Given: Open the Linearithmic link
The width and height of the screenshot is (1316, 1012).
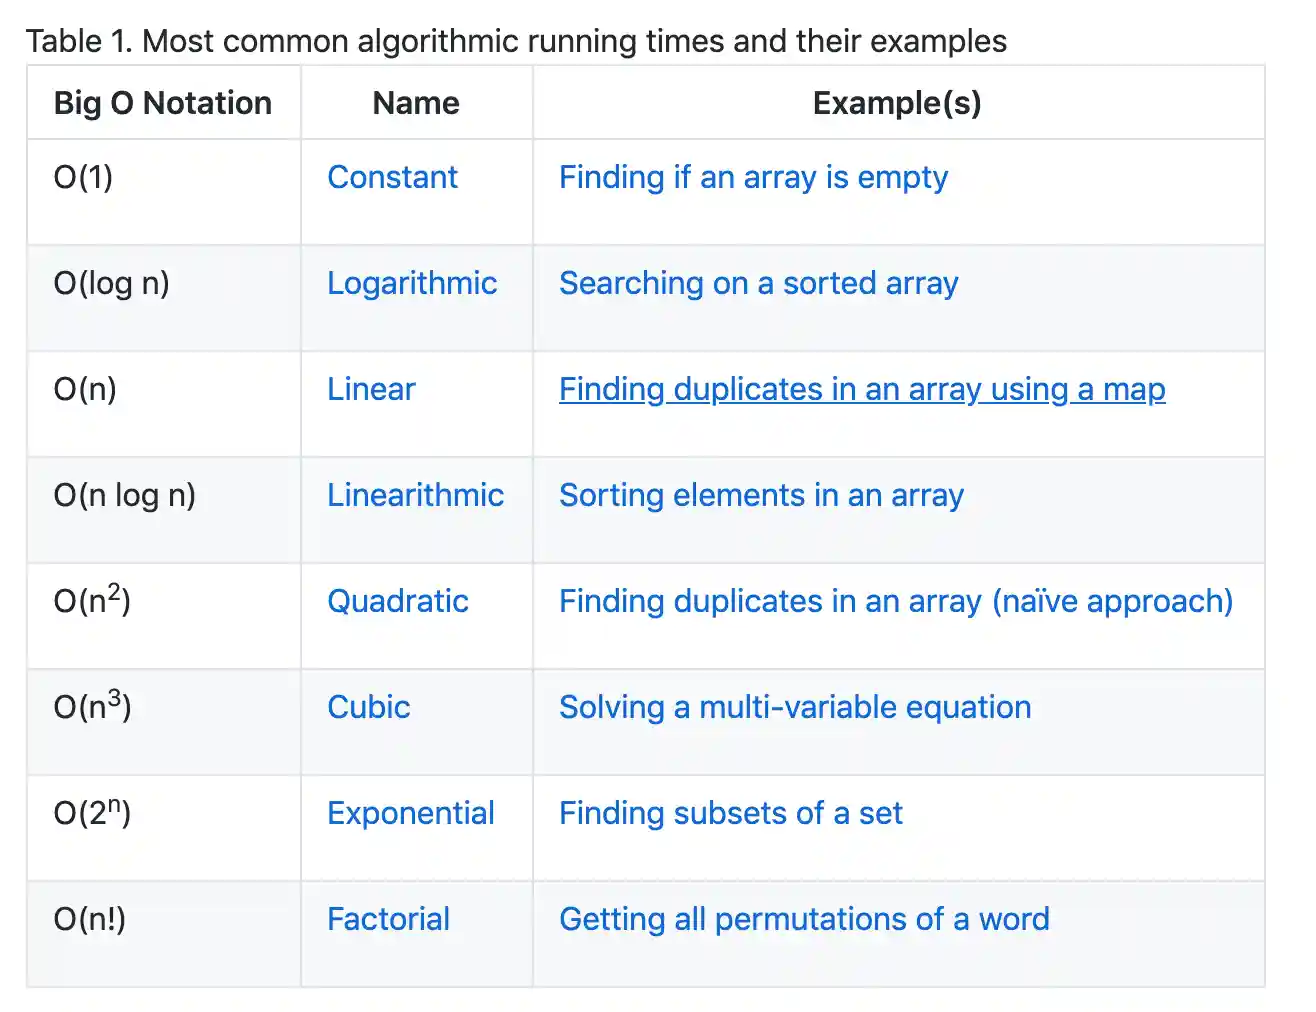Looking at the screenshot, I should coord(415,495).
